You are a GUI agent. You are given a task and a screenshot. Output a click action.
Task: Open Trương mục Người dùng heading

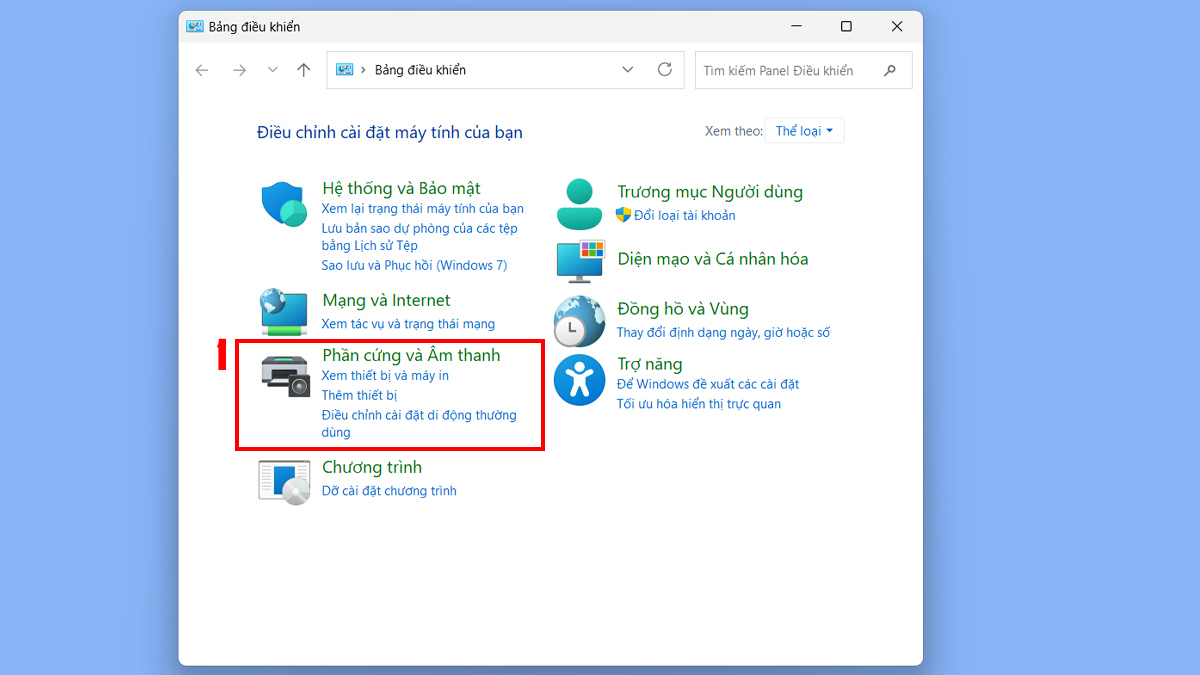(710, 192)
